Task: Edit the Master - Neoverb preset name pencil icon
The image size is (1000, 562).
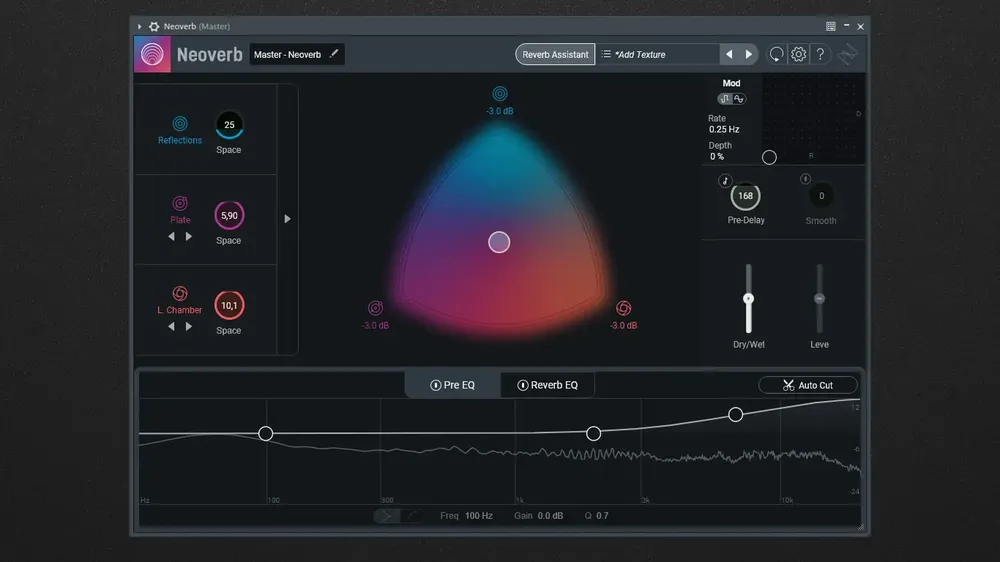Action: (x=334, y=54)
